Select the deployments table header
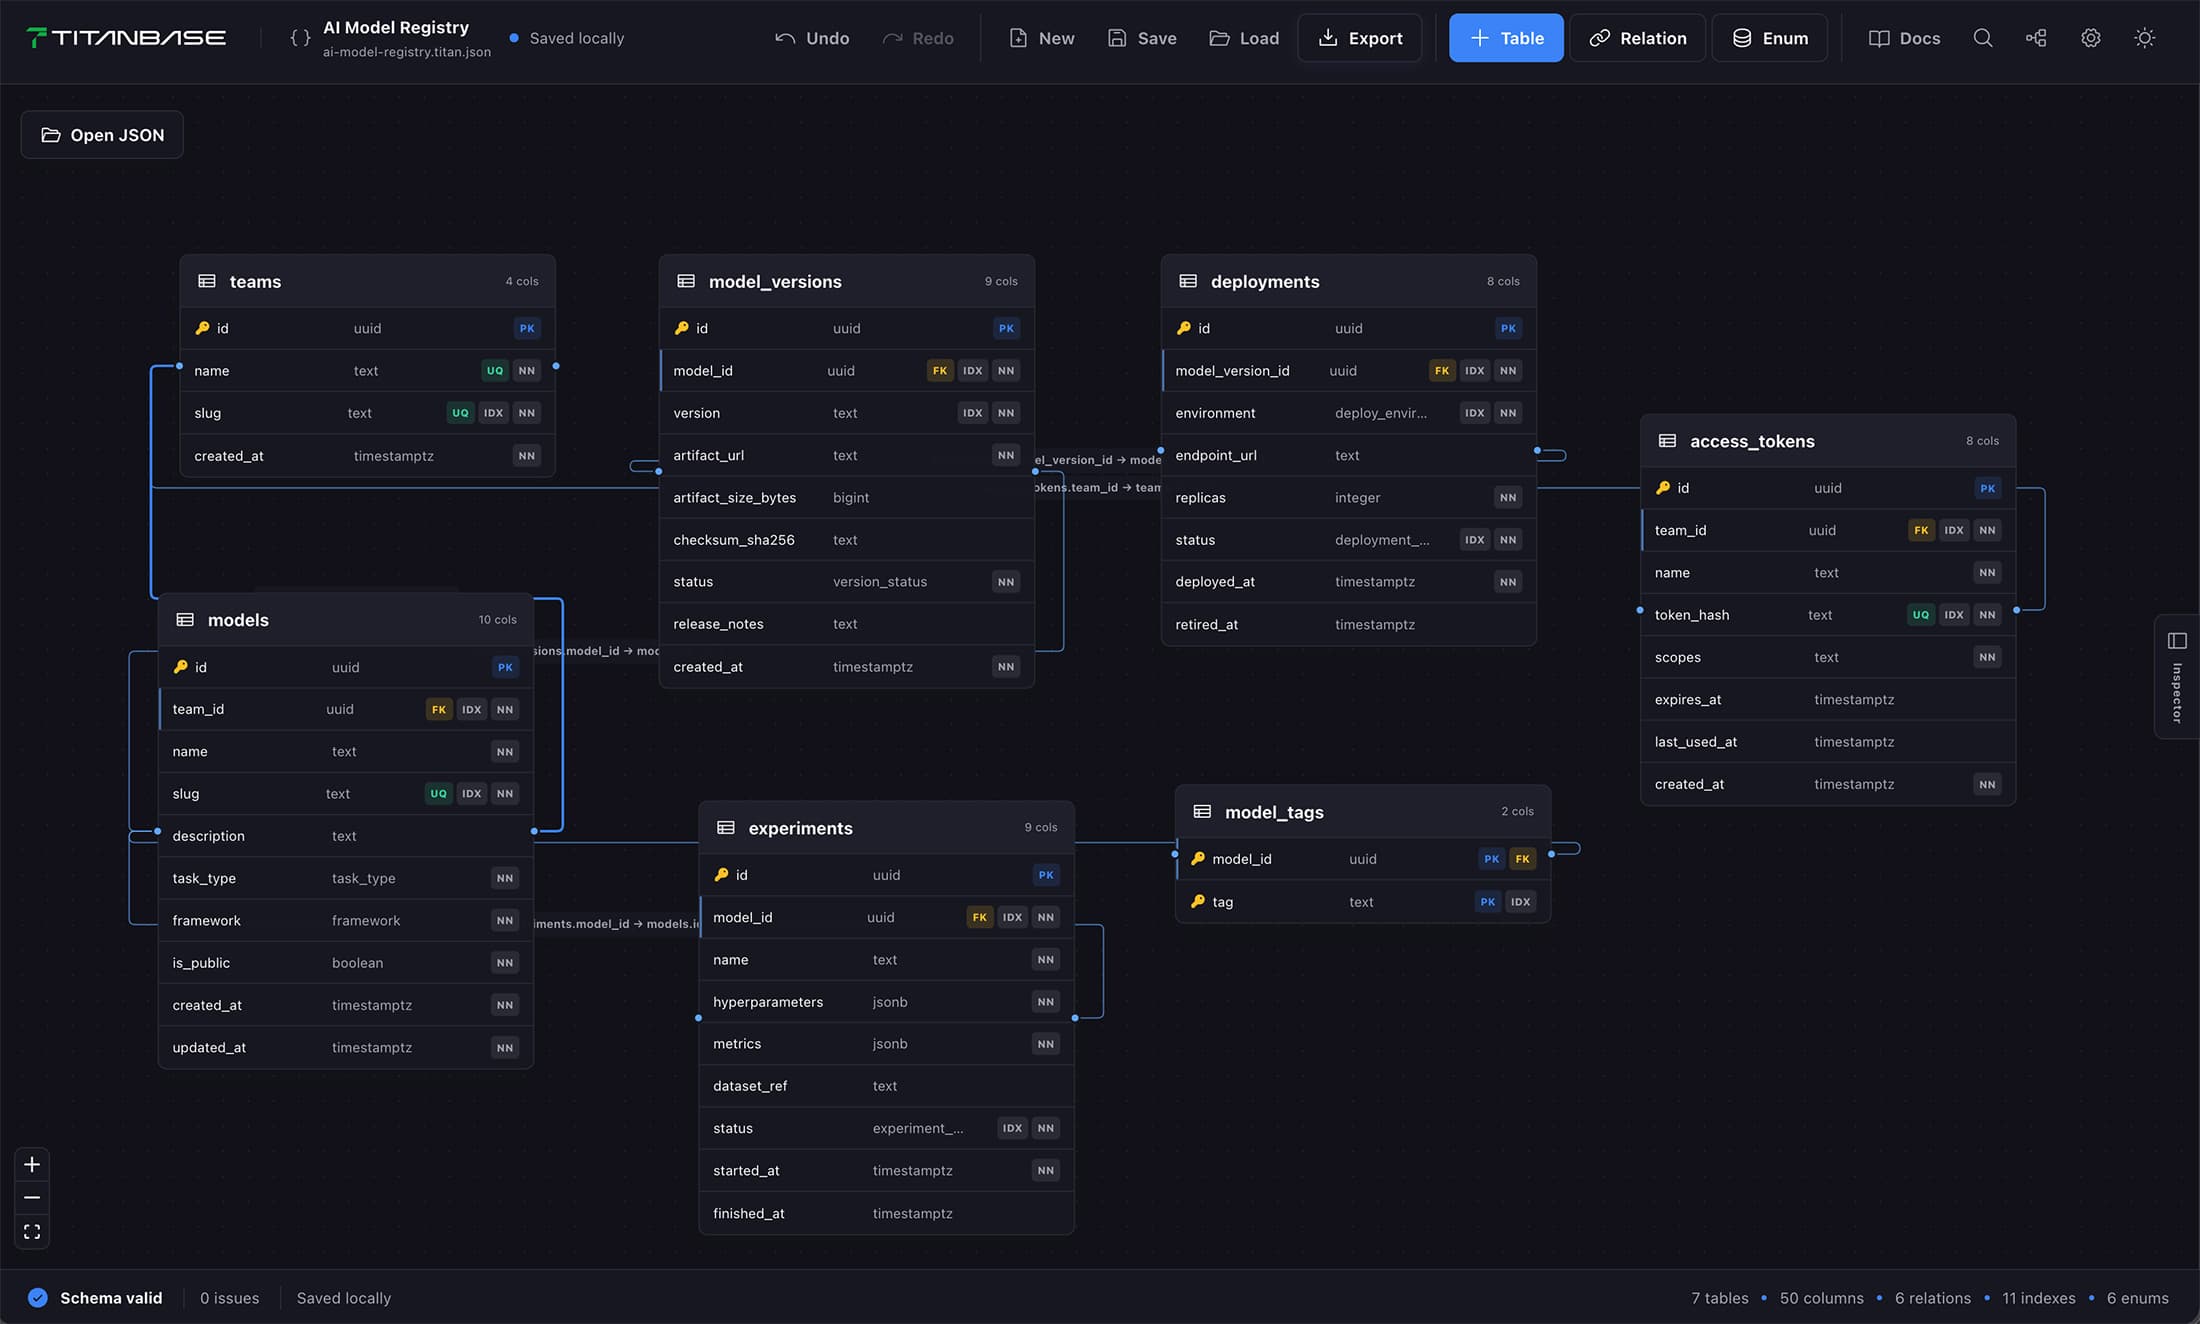 1349,281
